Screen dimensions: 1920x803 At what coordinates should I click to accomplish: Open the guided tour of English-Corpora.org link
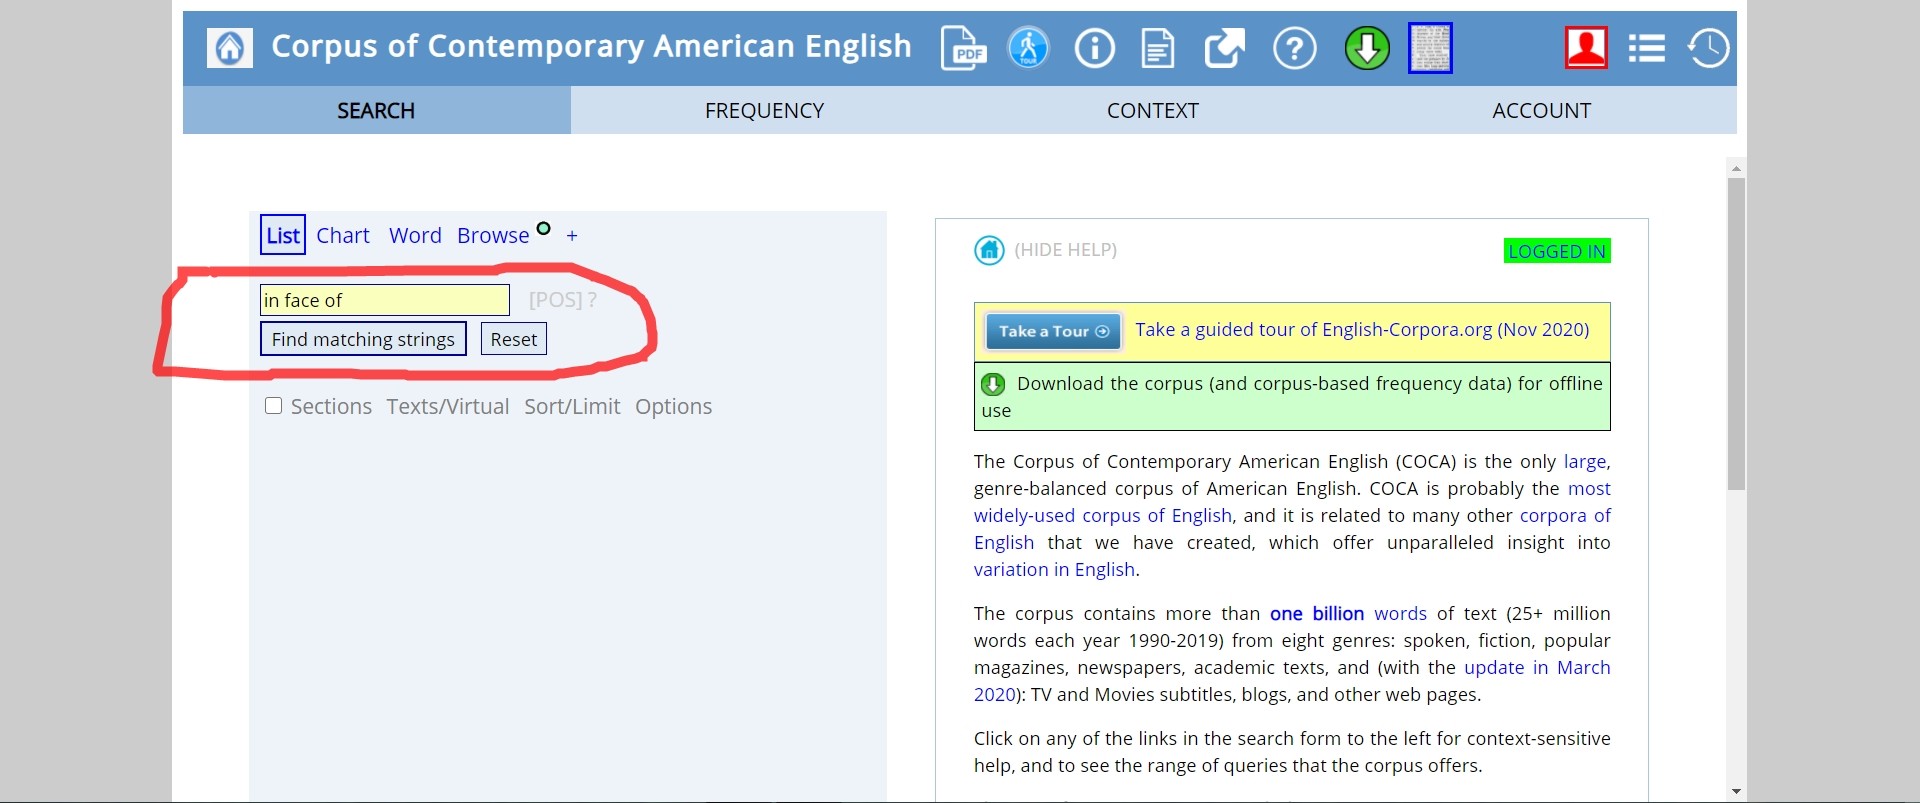point(1362,330)
